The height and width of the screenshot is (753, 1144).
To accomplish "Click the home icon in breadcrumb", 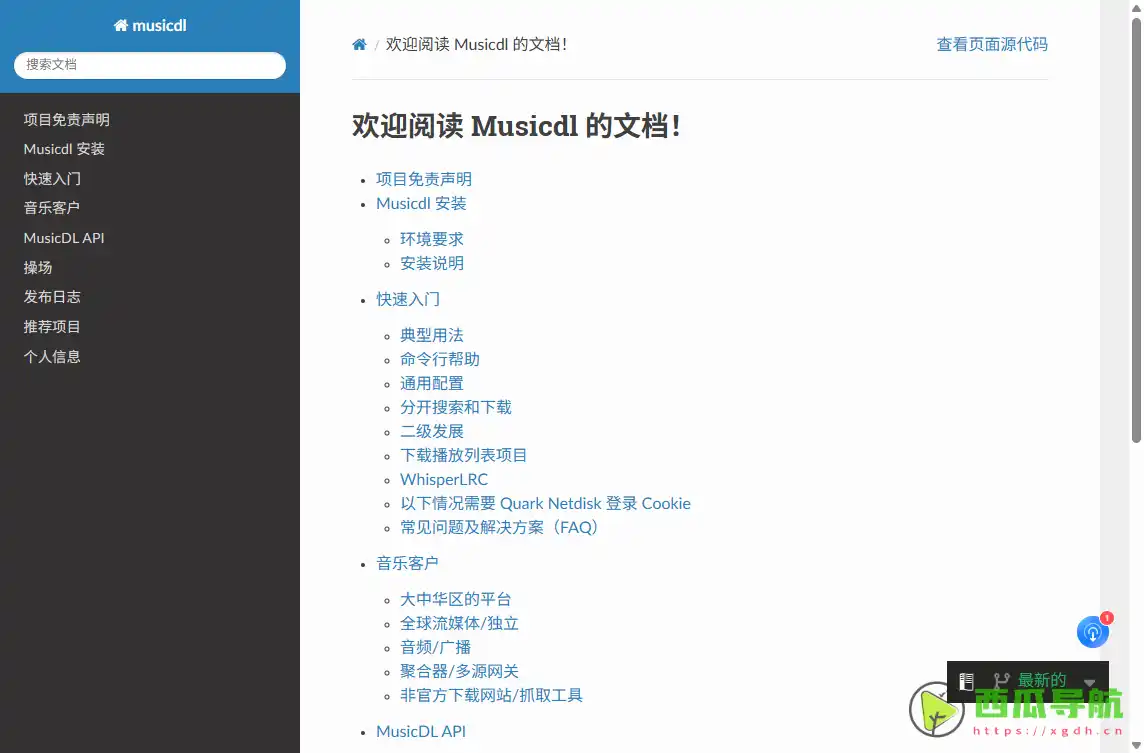I will [359, 45].
